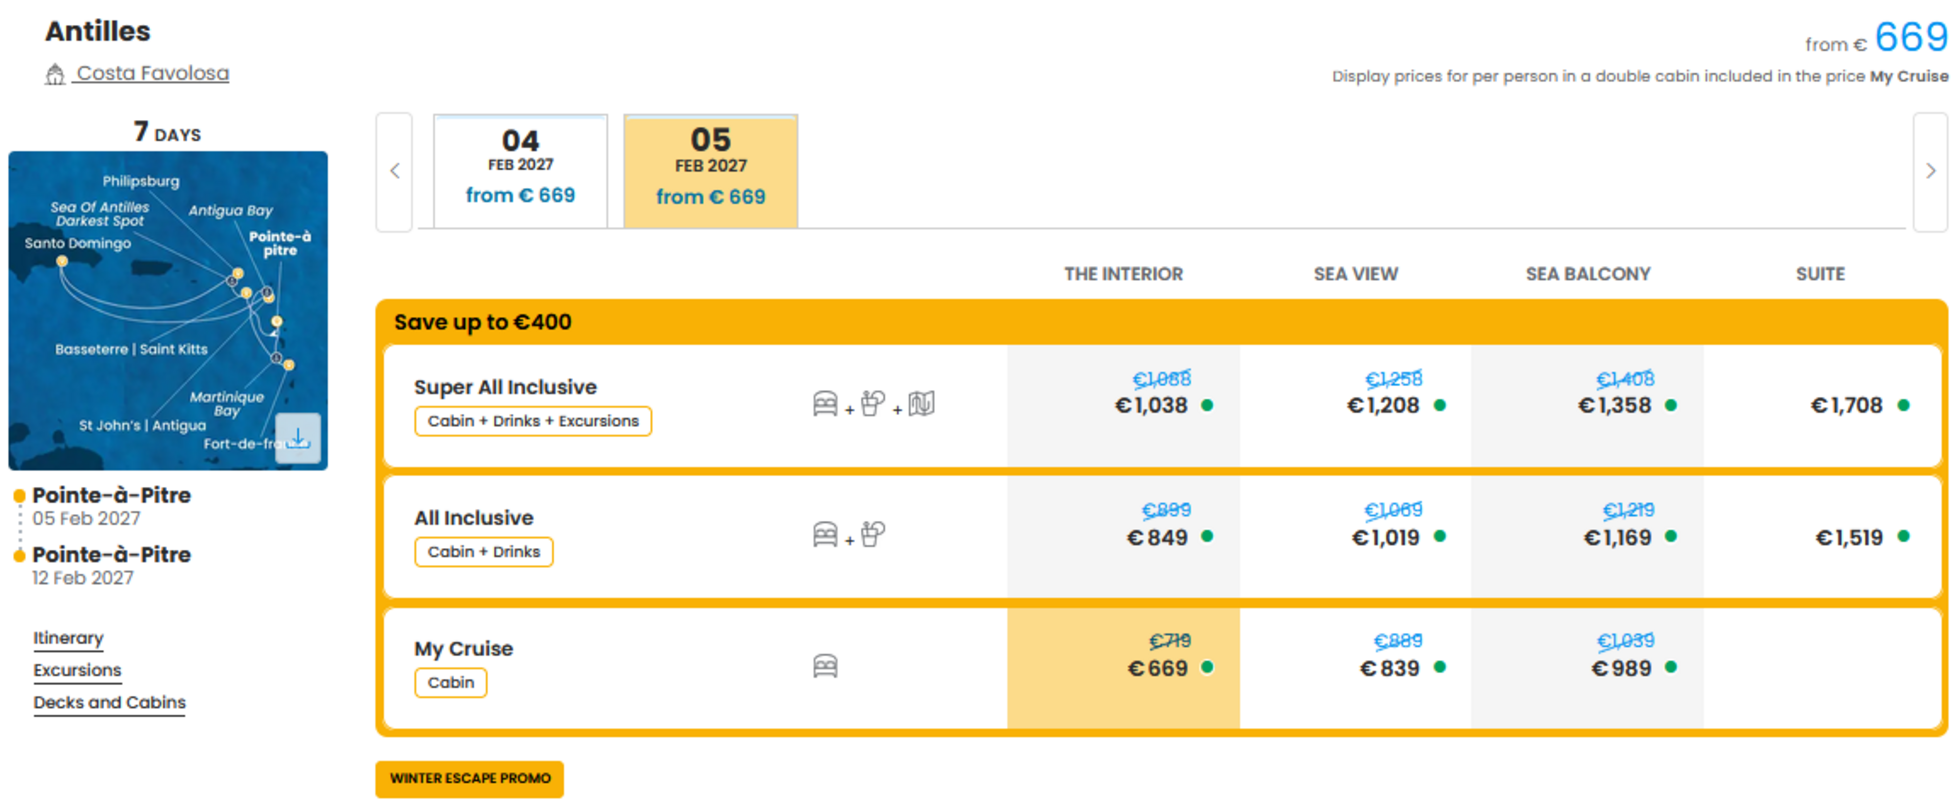Click the map download icon

(x=298, y=438)
